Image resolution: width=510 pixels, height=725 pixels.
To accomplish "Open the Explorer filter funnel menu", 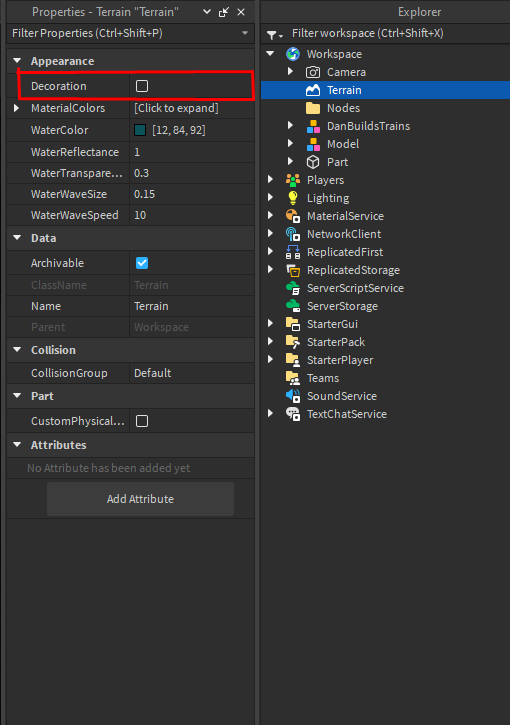I will (275, 35).
